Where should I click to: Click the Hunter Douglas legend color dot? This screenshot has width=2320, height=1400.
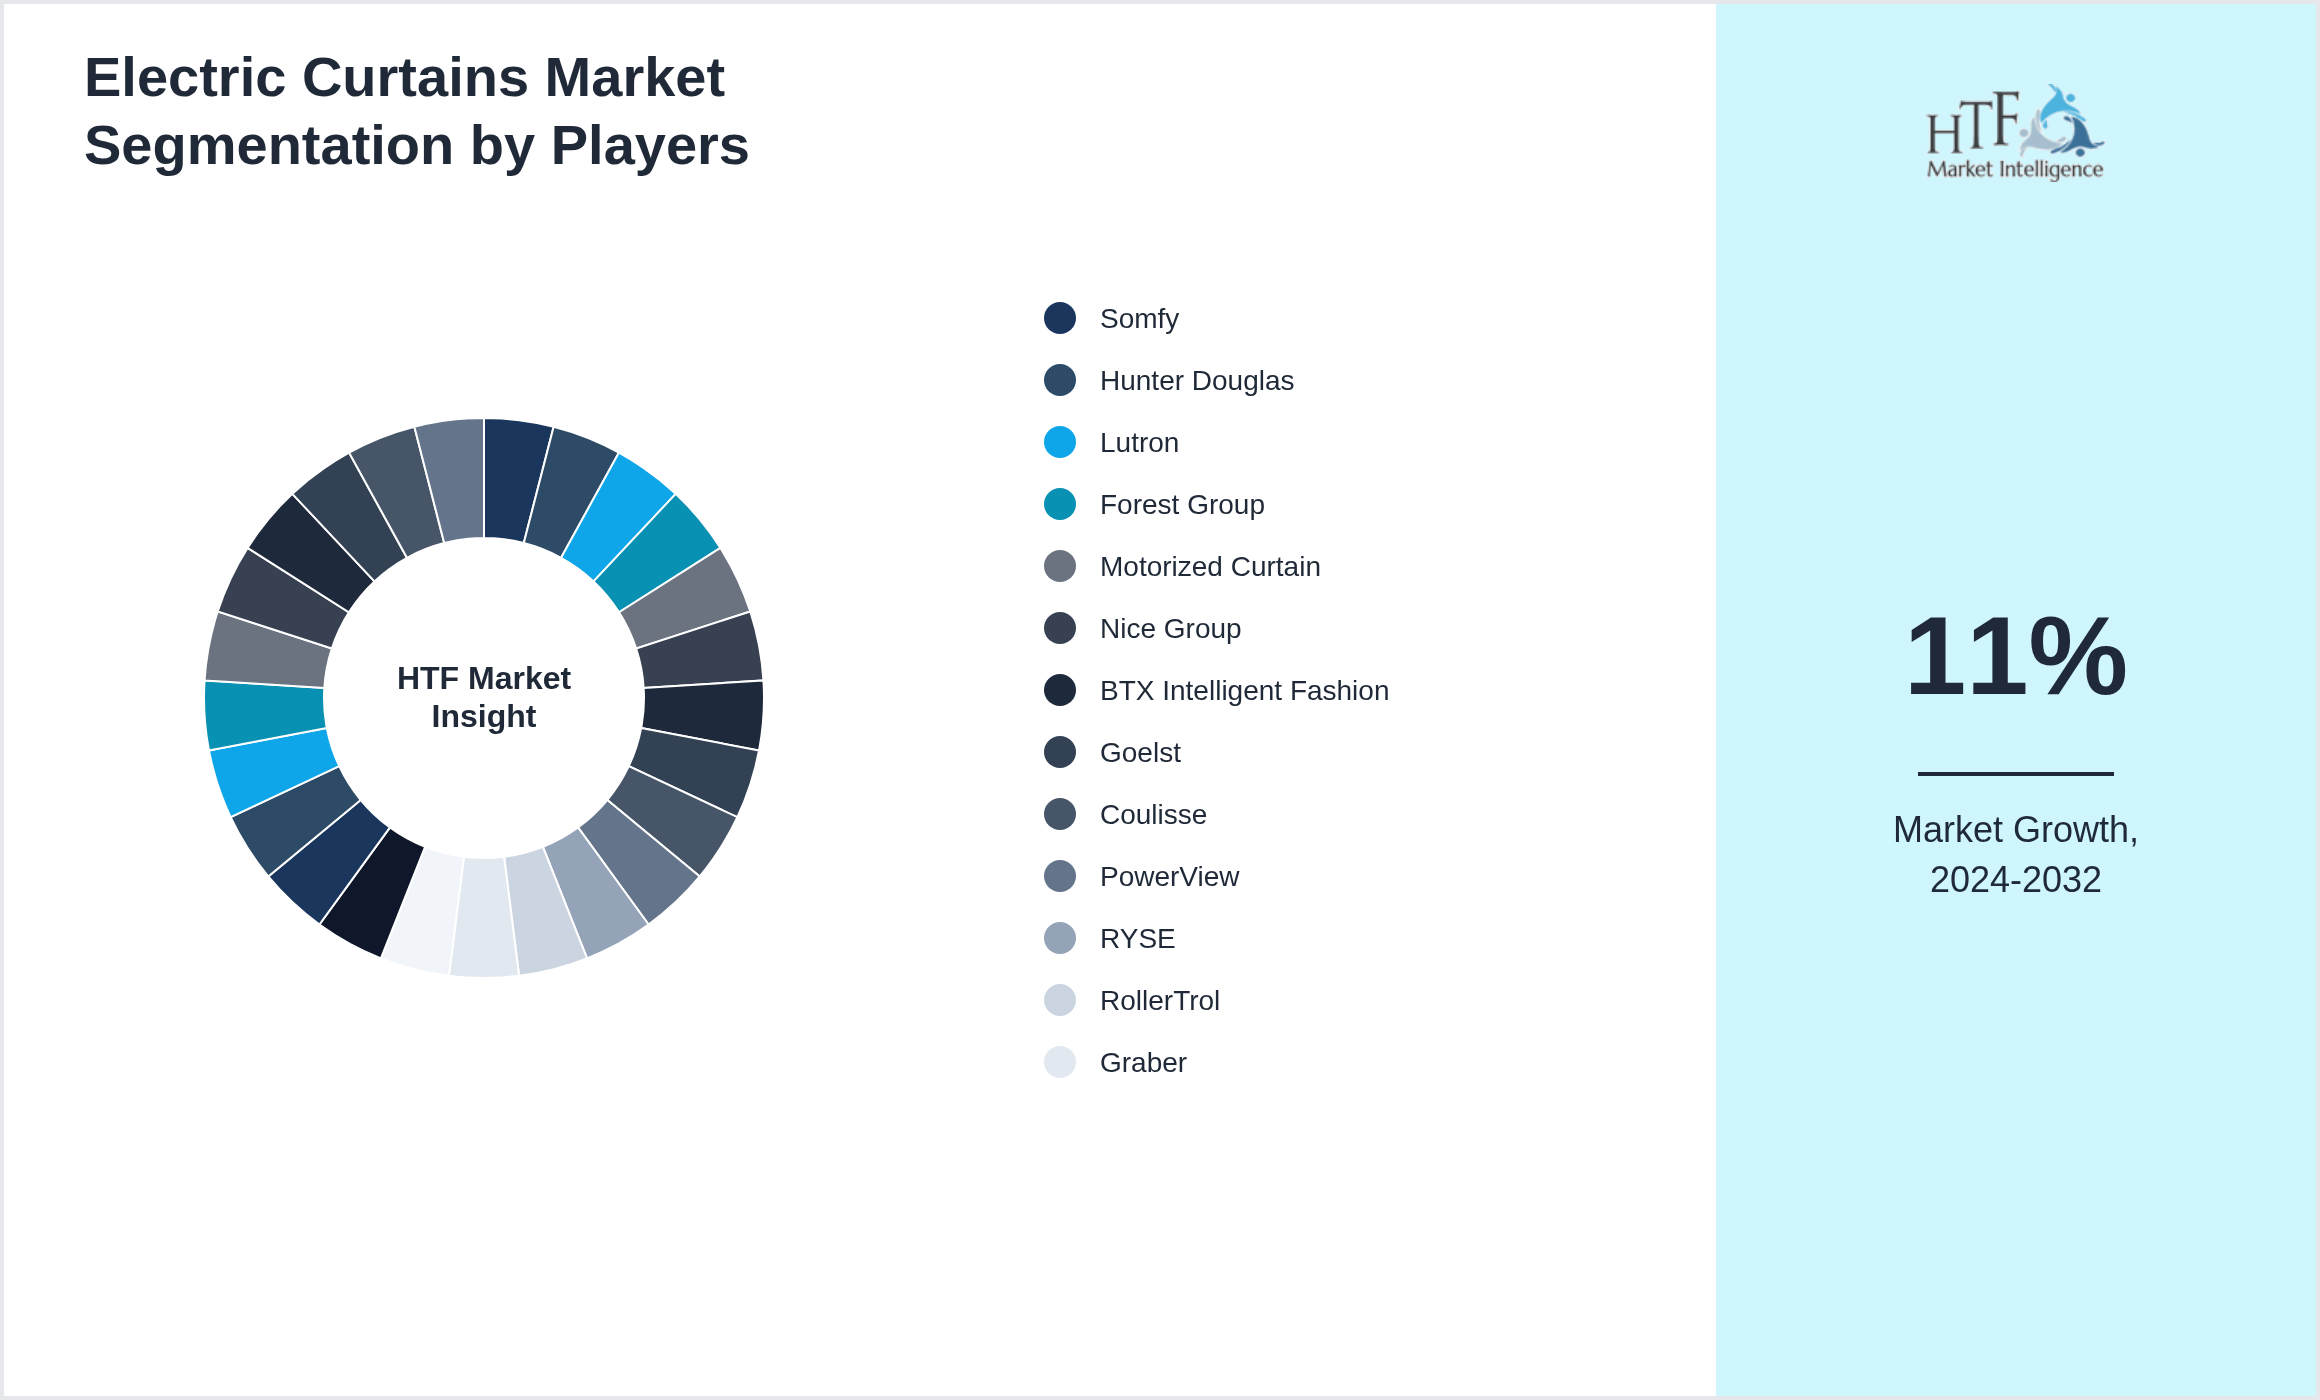click(x=1060, y=380)
